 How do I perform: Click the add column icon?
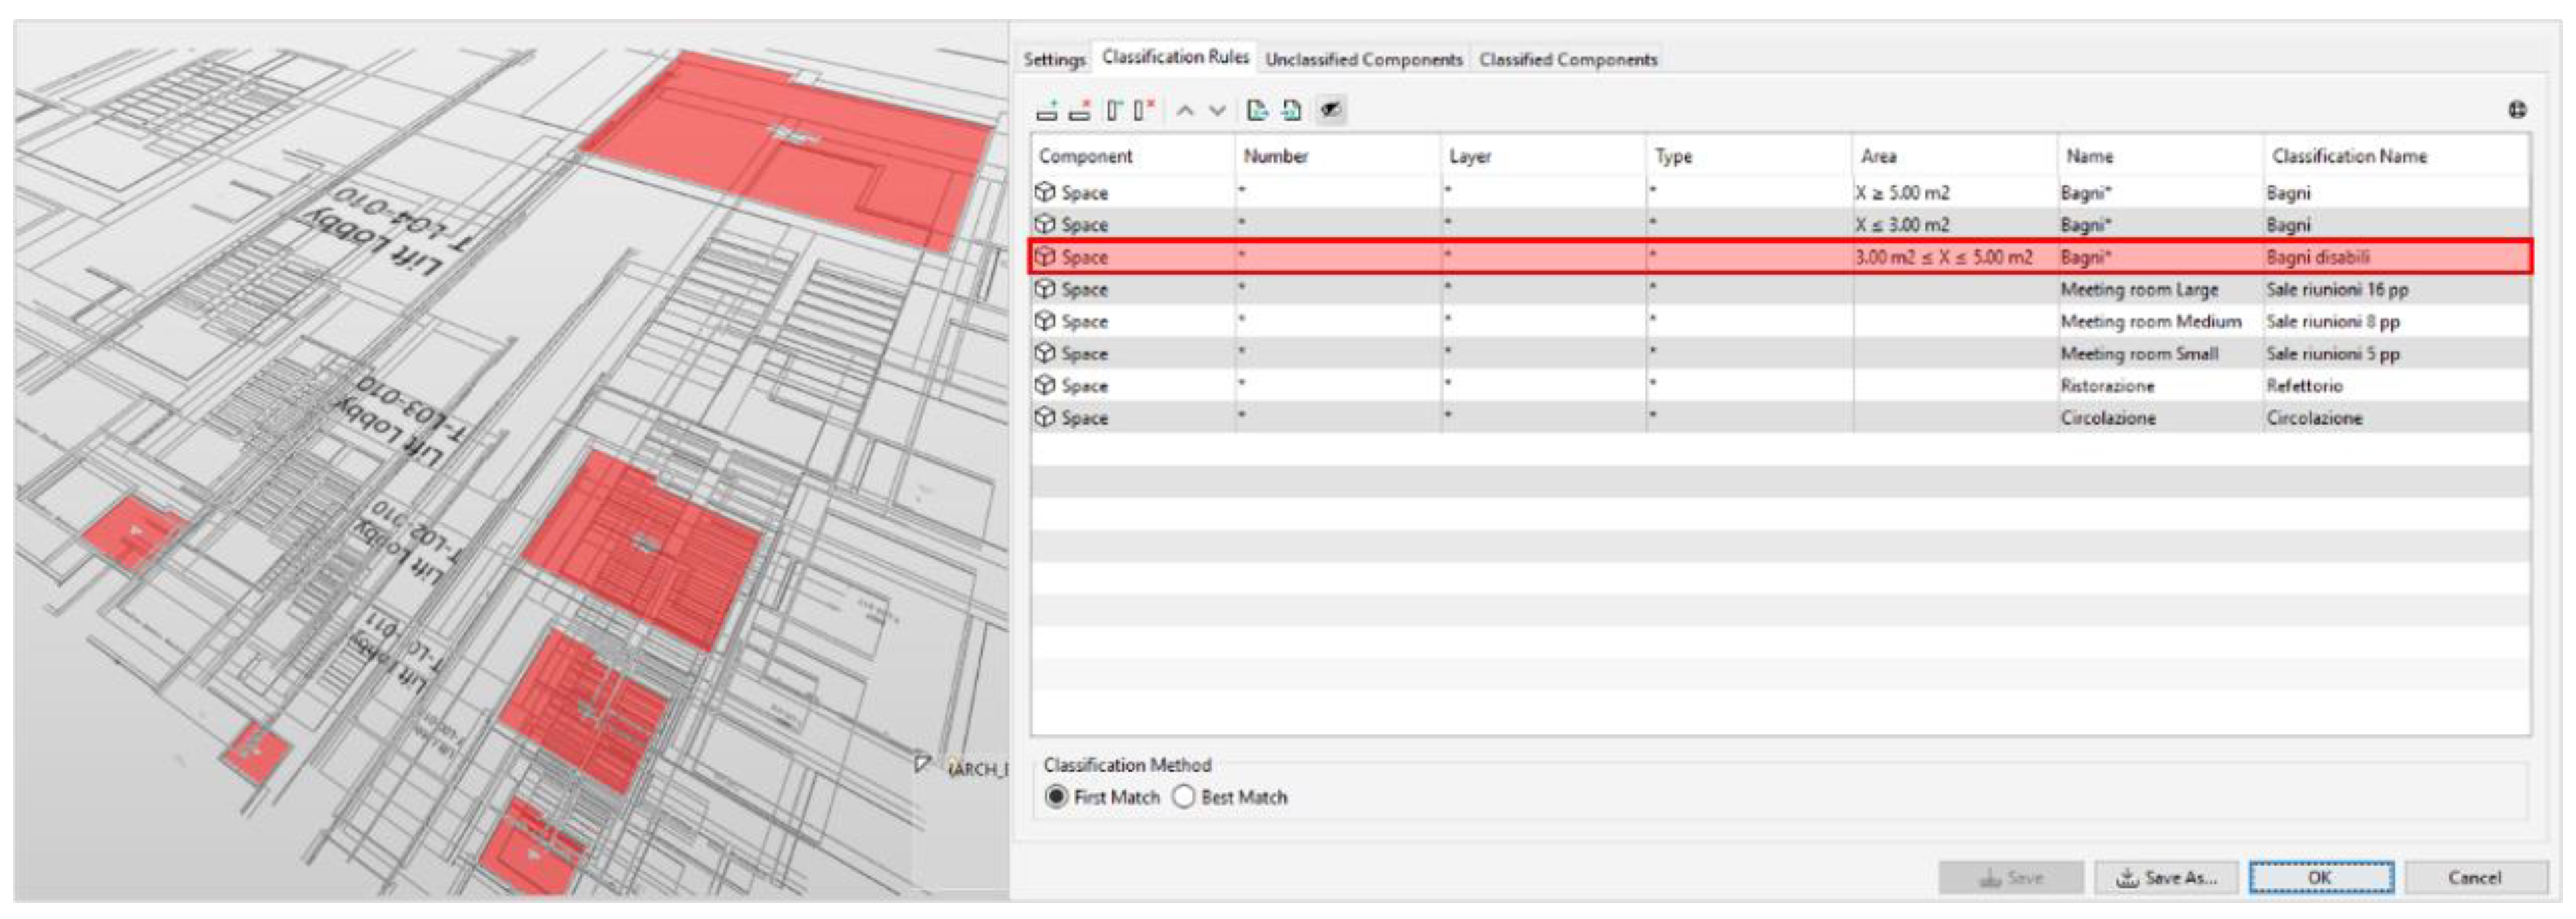[x=1114, y=111]
